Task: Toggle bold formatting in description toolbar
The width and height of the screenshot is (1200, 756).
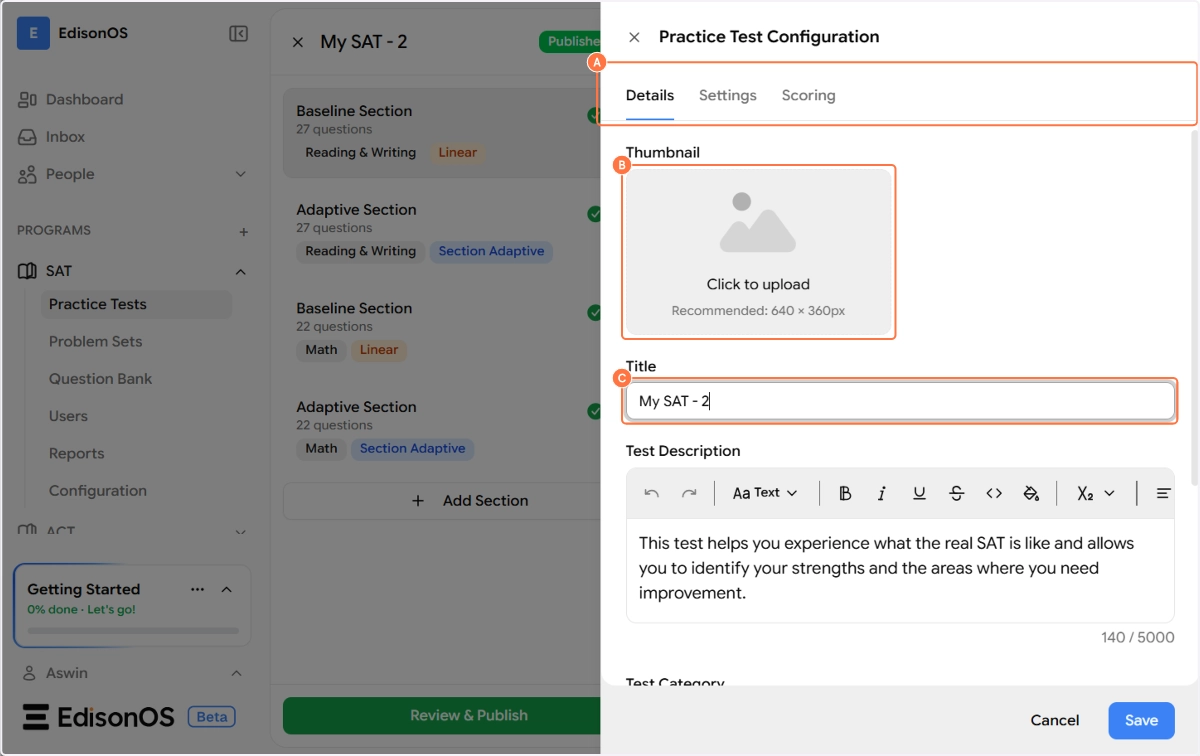Action: [x=845, y=493]
